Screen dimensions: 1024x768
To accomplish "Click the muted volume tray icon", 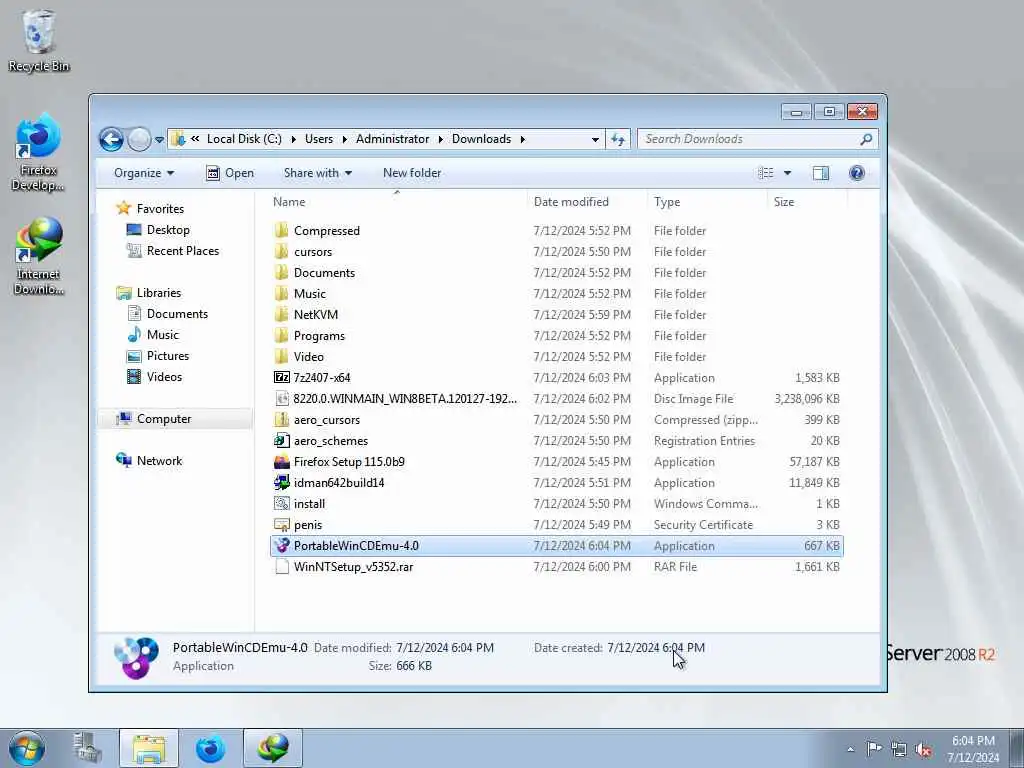I will coord(923,750).
